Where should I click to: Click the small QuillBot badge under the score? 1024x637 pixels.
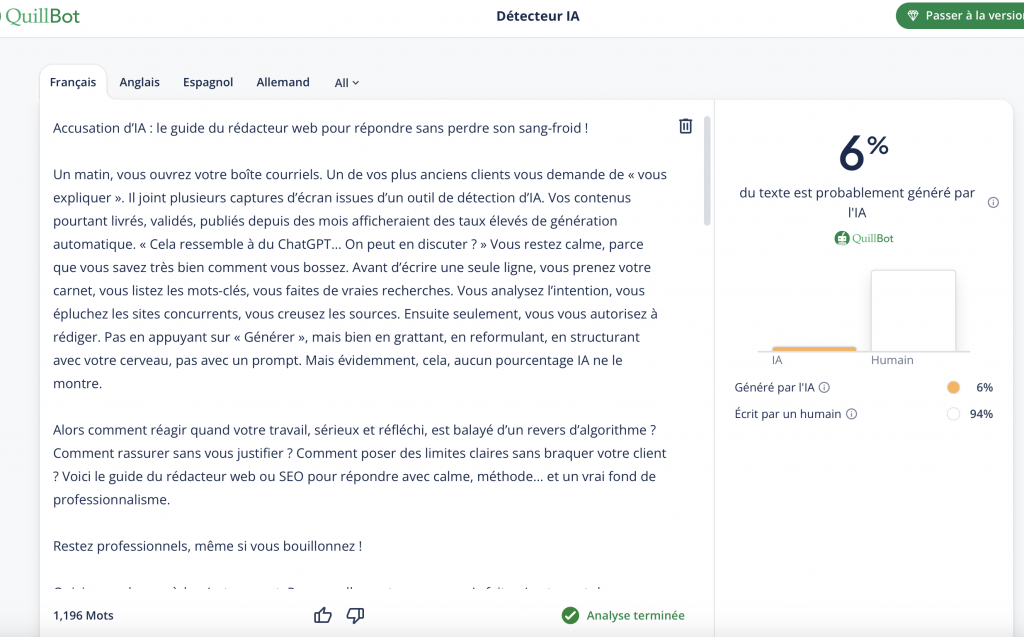(864, 238)
